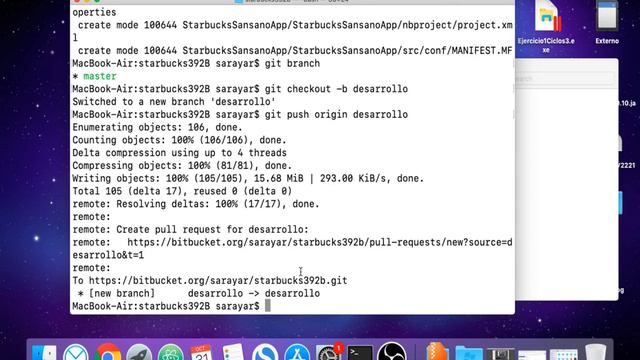The image size is (640, 360).
Task: Click the 'git push origin desarrollo' command
Action: 336,114
